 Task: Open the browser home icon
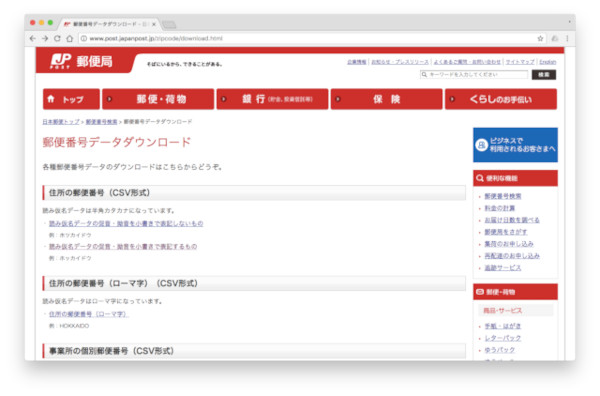[x=70, y=39]
